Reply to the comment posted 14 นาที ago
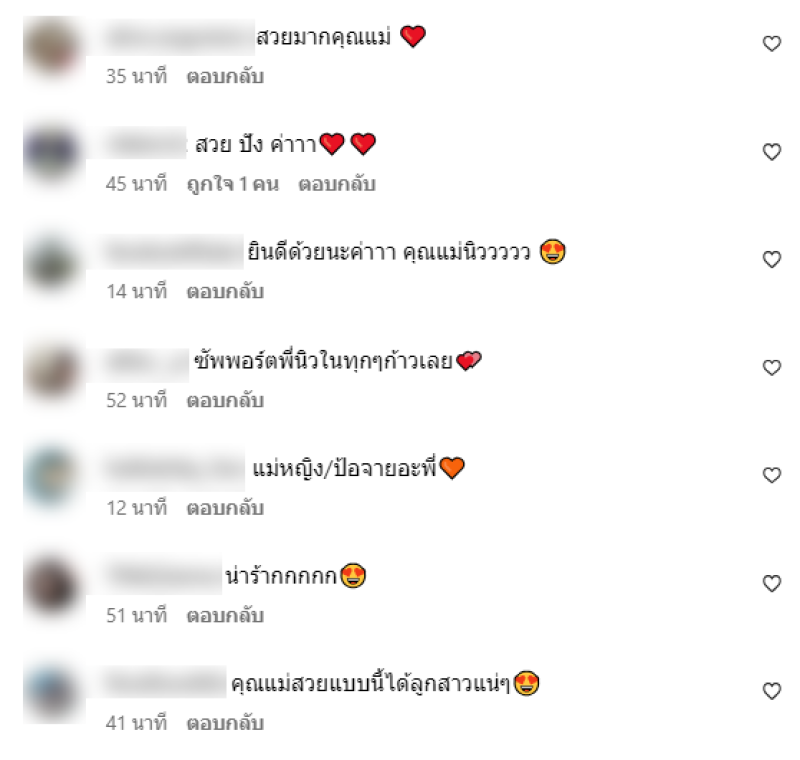Viewport: 800px width, 760px height. [225, 292]
